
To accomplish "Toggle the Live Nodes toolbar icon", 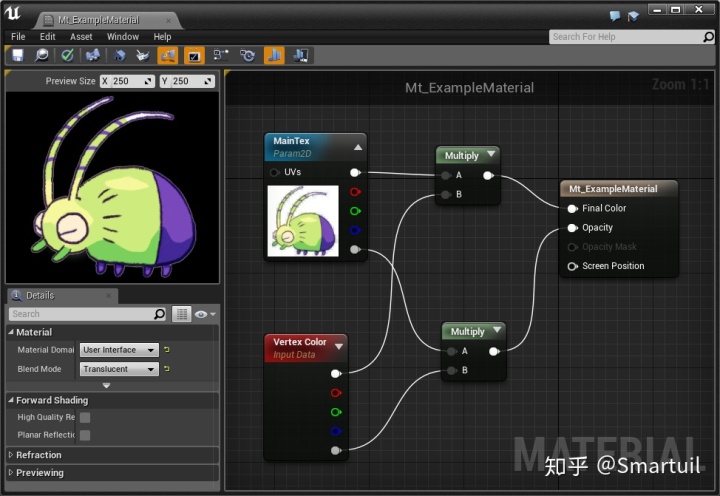I will 221,56.
